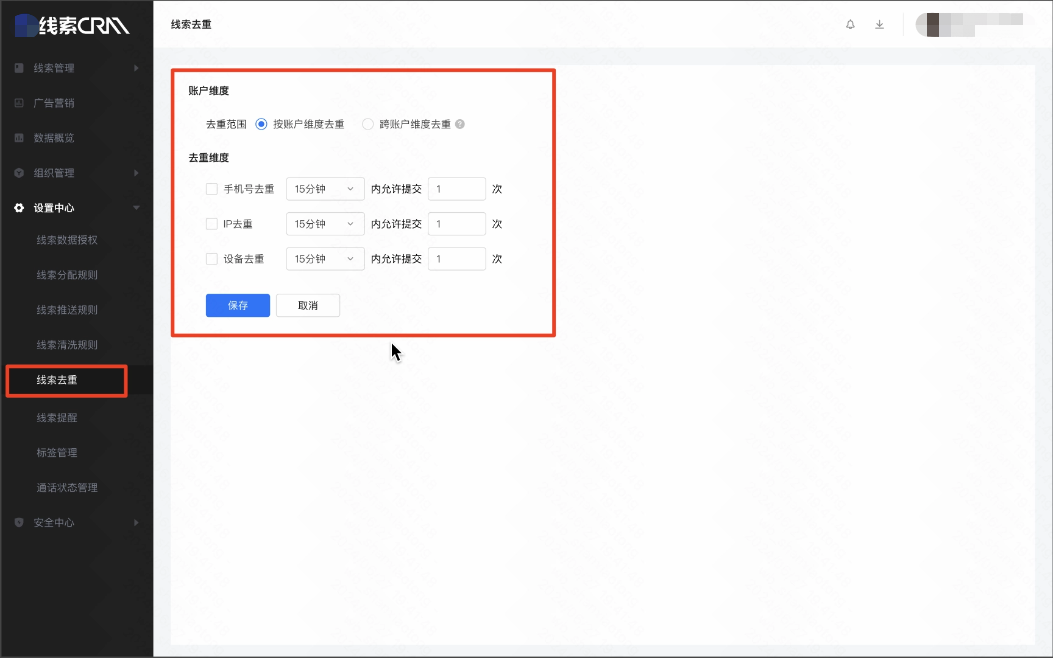This screenshot has height=660, width=1053.
Task: Enable the 手机号去重 checkbox
Action: click(212, 189)
